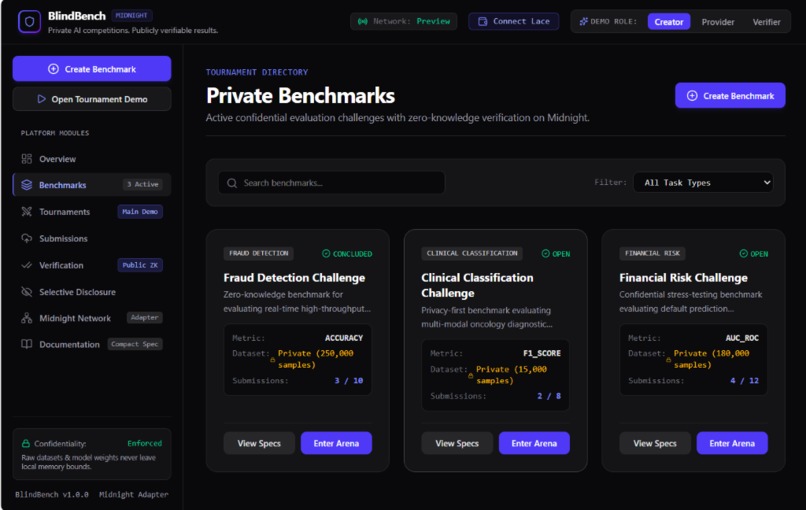Switch demo role to Provider
Image resolution: width=806 pixels, height=510 pixels.
(718, 22)
